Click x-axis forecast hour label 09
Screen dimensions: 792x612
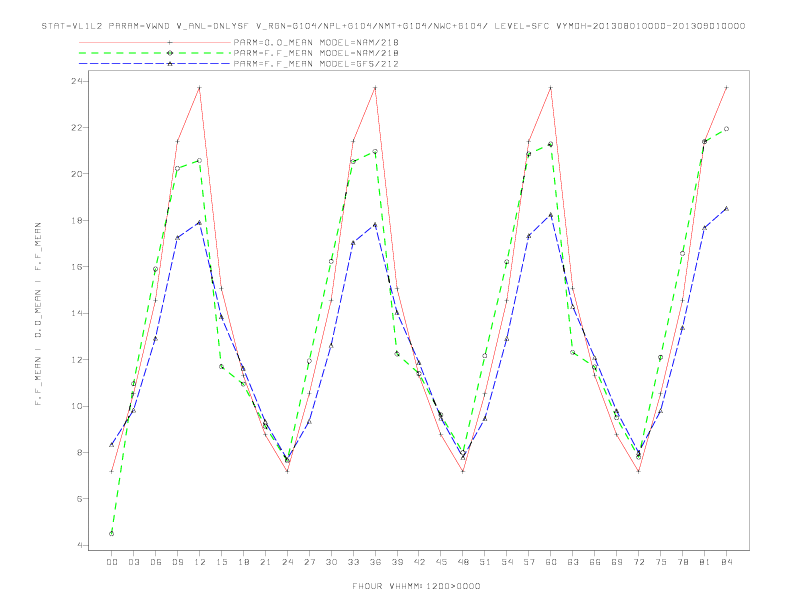tap(177, 562)
